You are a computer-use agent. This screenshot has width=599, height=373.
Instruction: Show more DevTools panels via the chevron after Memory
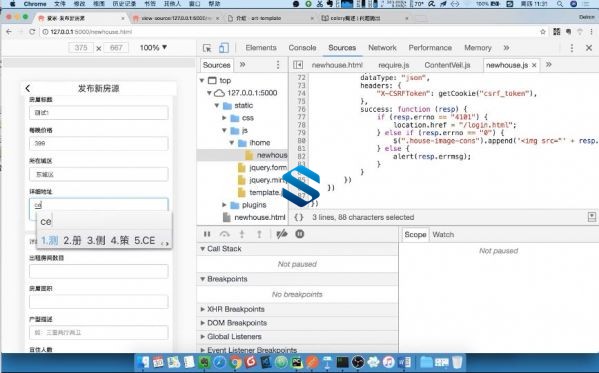coord(506,48)
